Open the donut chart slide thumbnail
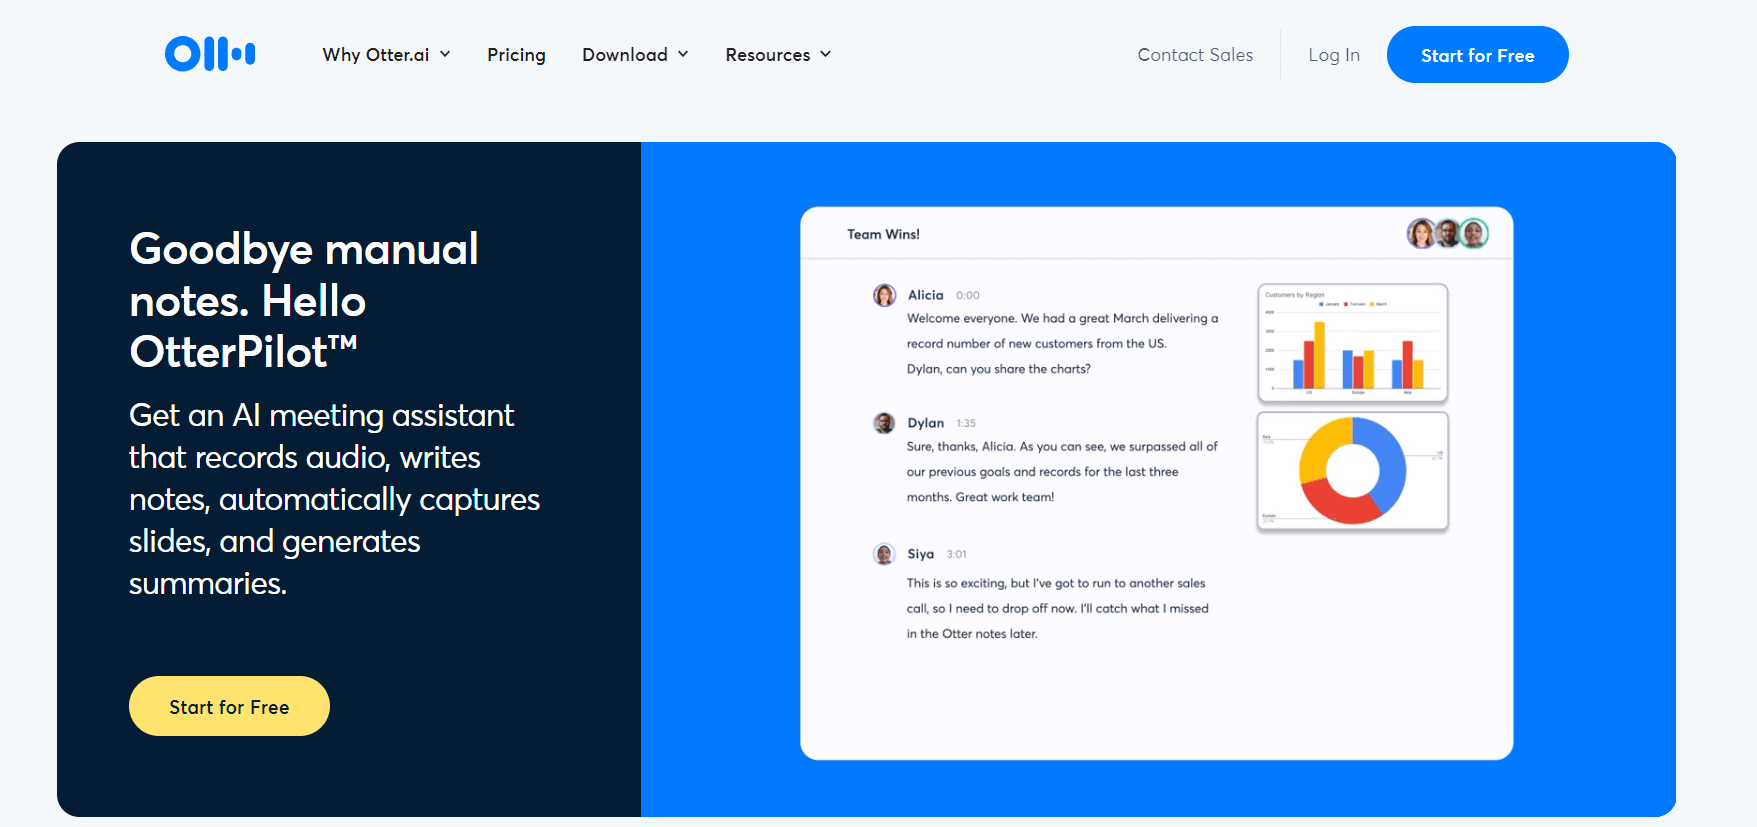This screenshot has width=1757, height=827. click(x=1352, y=471)
